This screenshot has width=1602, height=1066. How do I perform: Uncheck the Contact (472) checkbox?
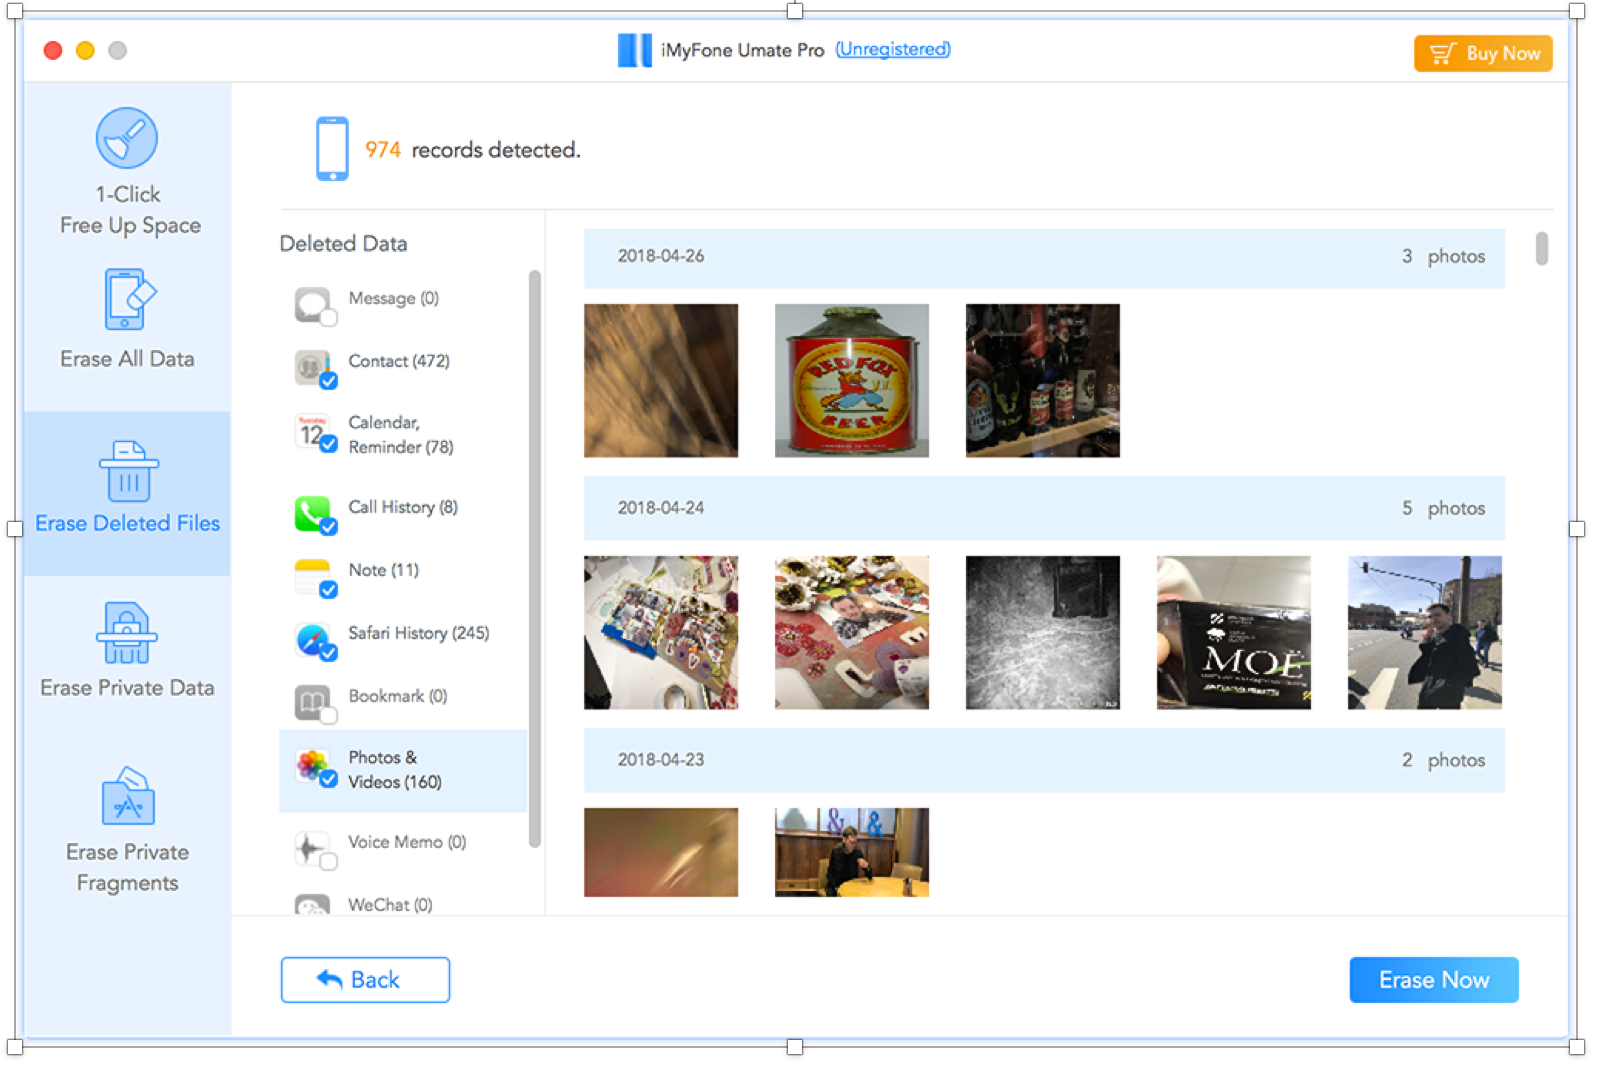tap(328, 381)
